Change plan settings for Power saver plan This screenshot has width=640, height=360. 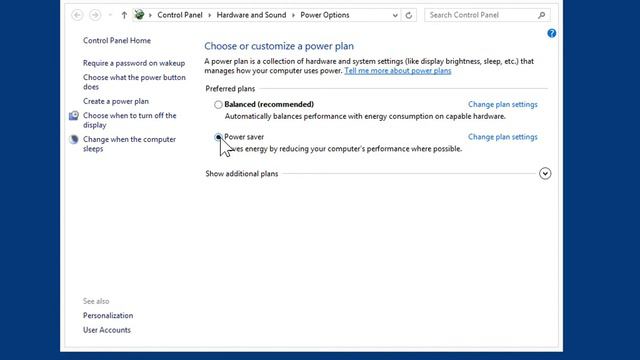tap(502, 137)
